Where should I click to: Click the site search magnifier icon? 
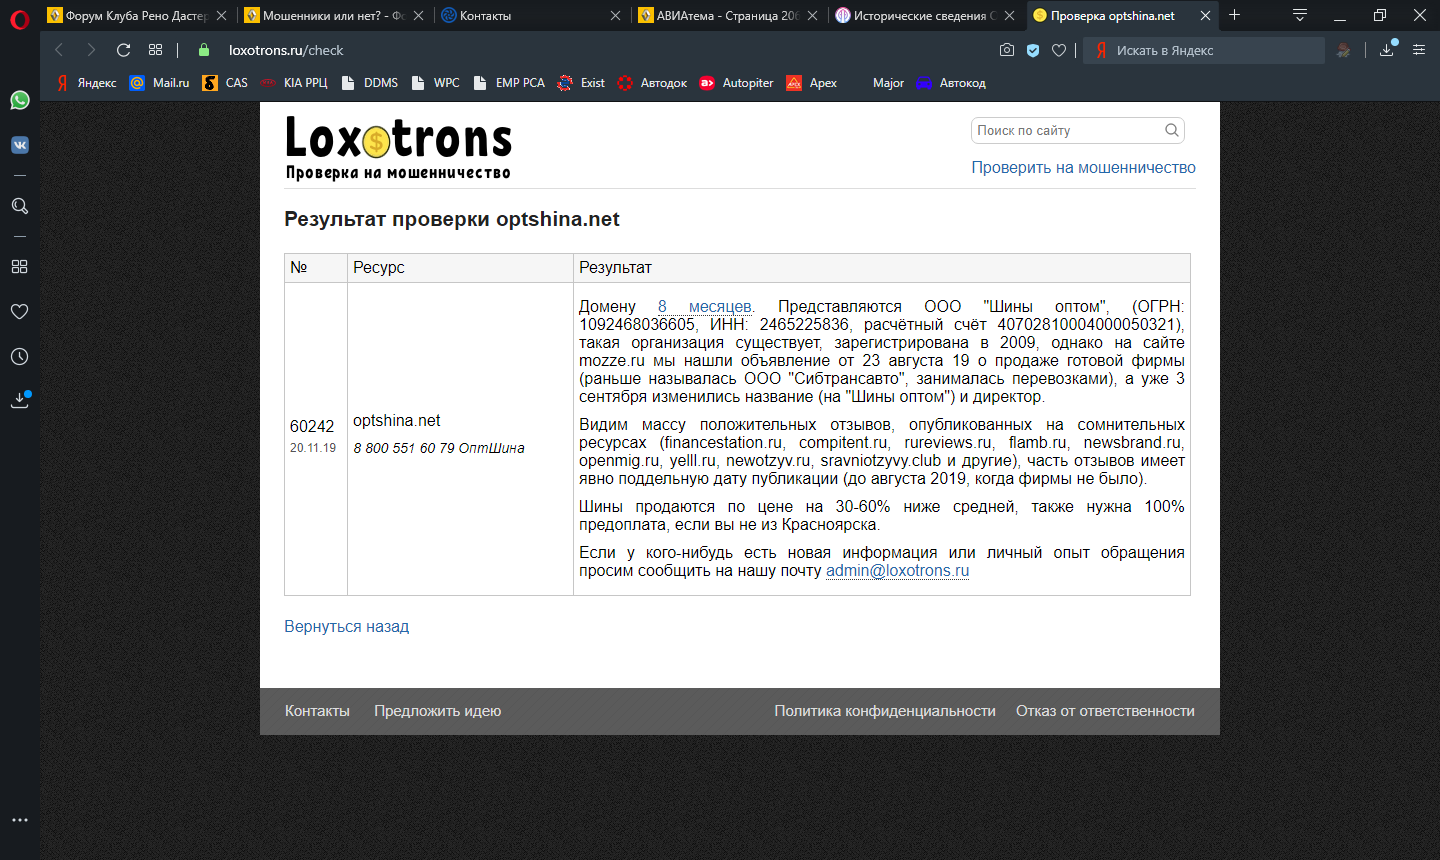click(1172, 130)
